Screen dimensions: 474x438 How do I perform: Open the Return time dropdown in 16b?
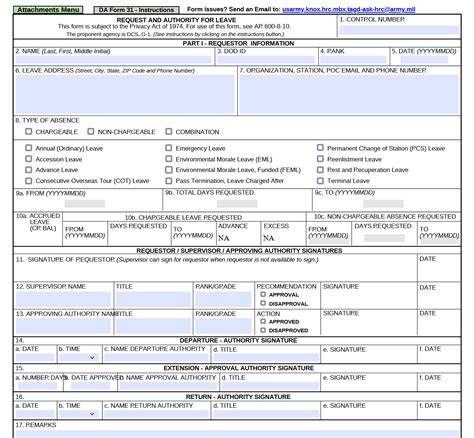[x=92, y=414]
